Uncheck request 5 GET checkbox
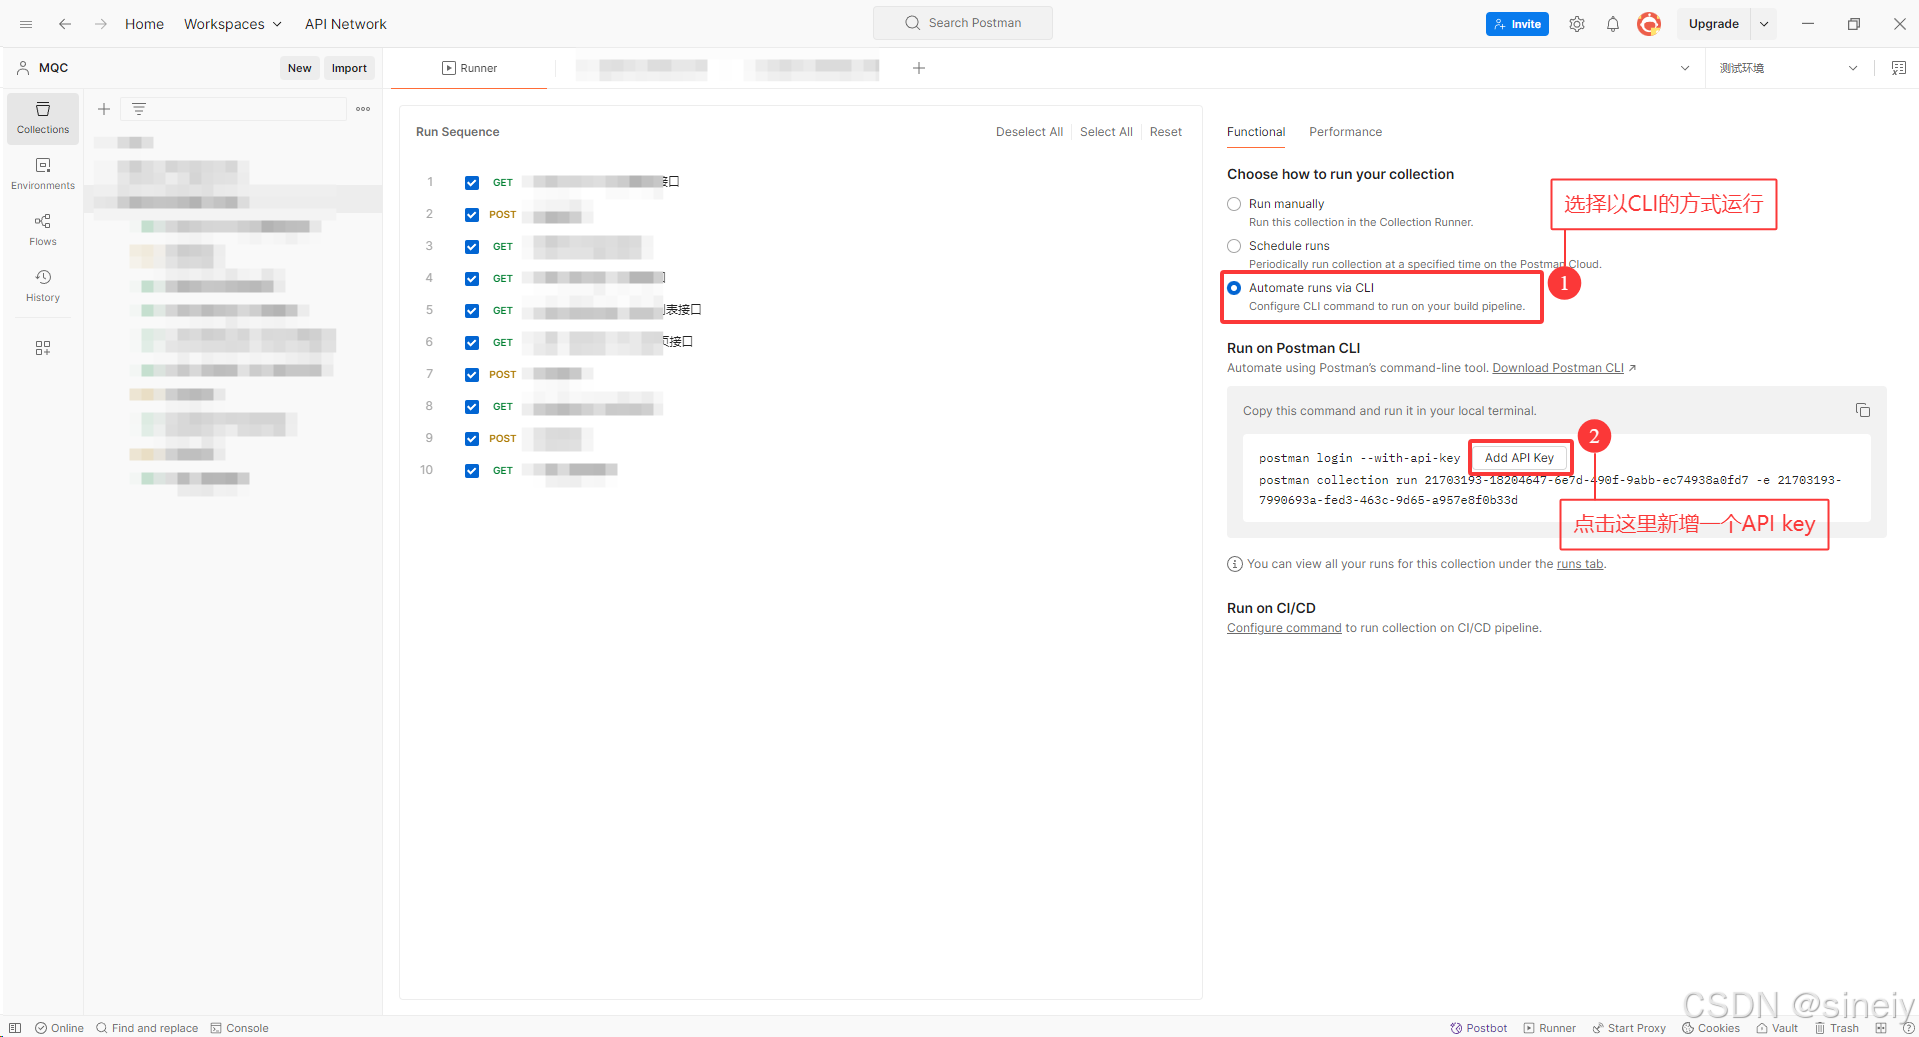This screenshot has height=1037, width=1919. pos(472,310)
